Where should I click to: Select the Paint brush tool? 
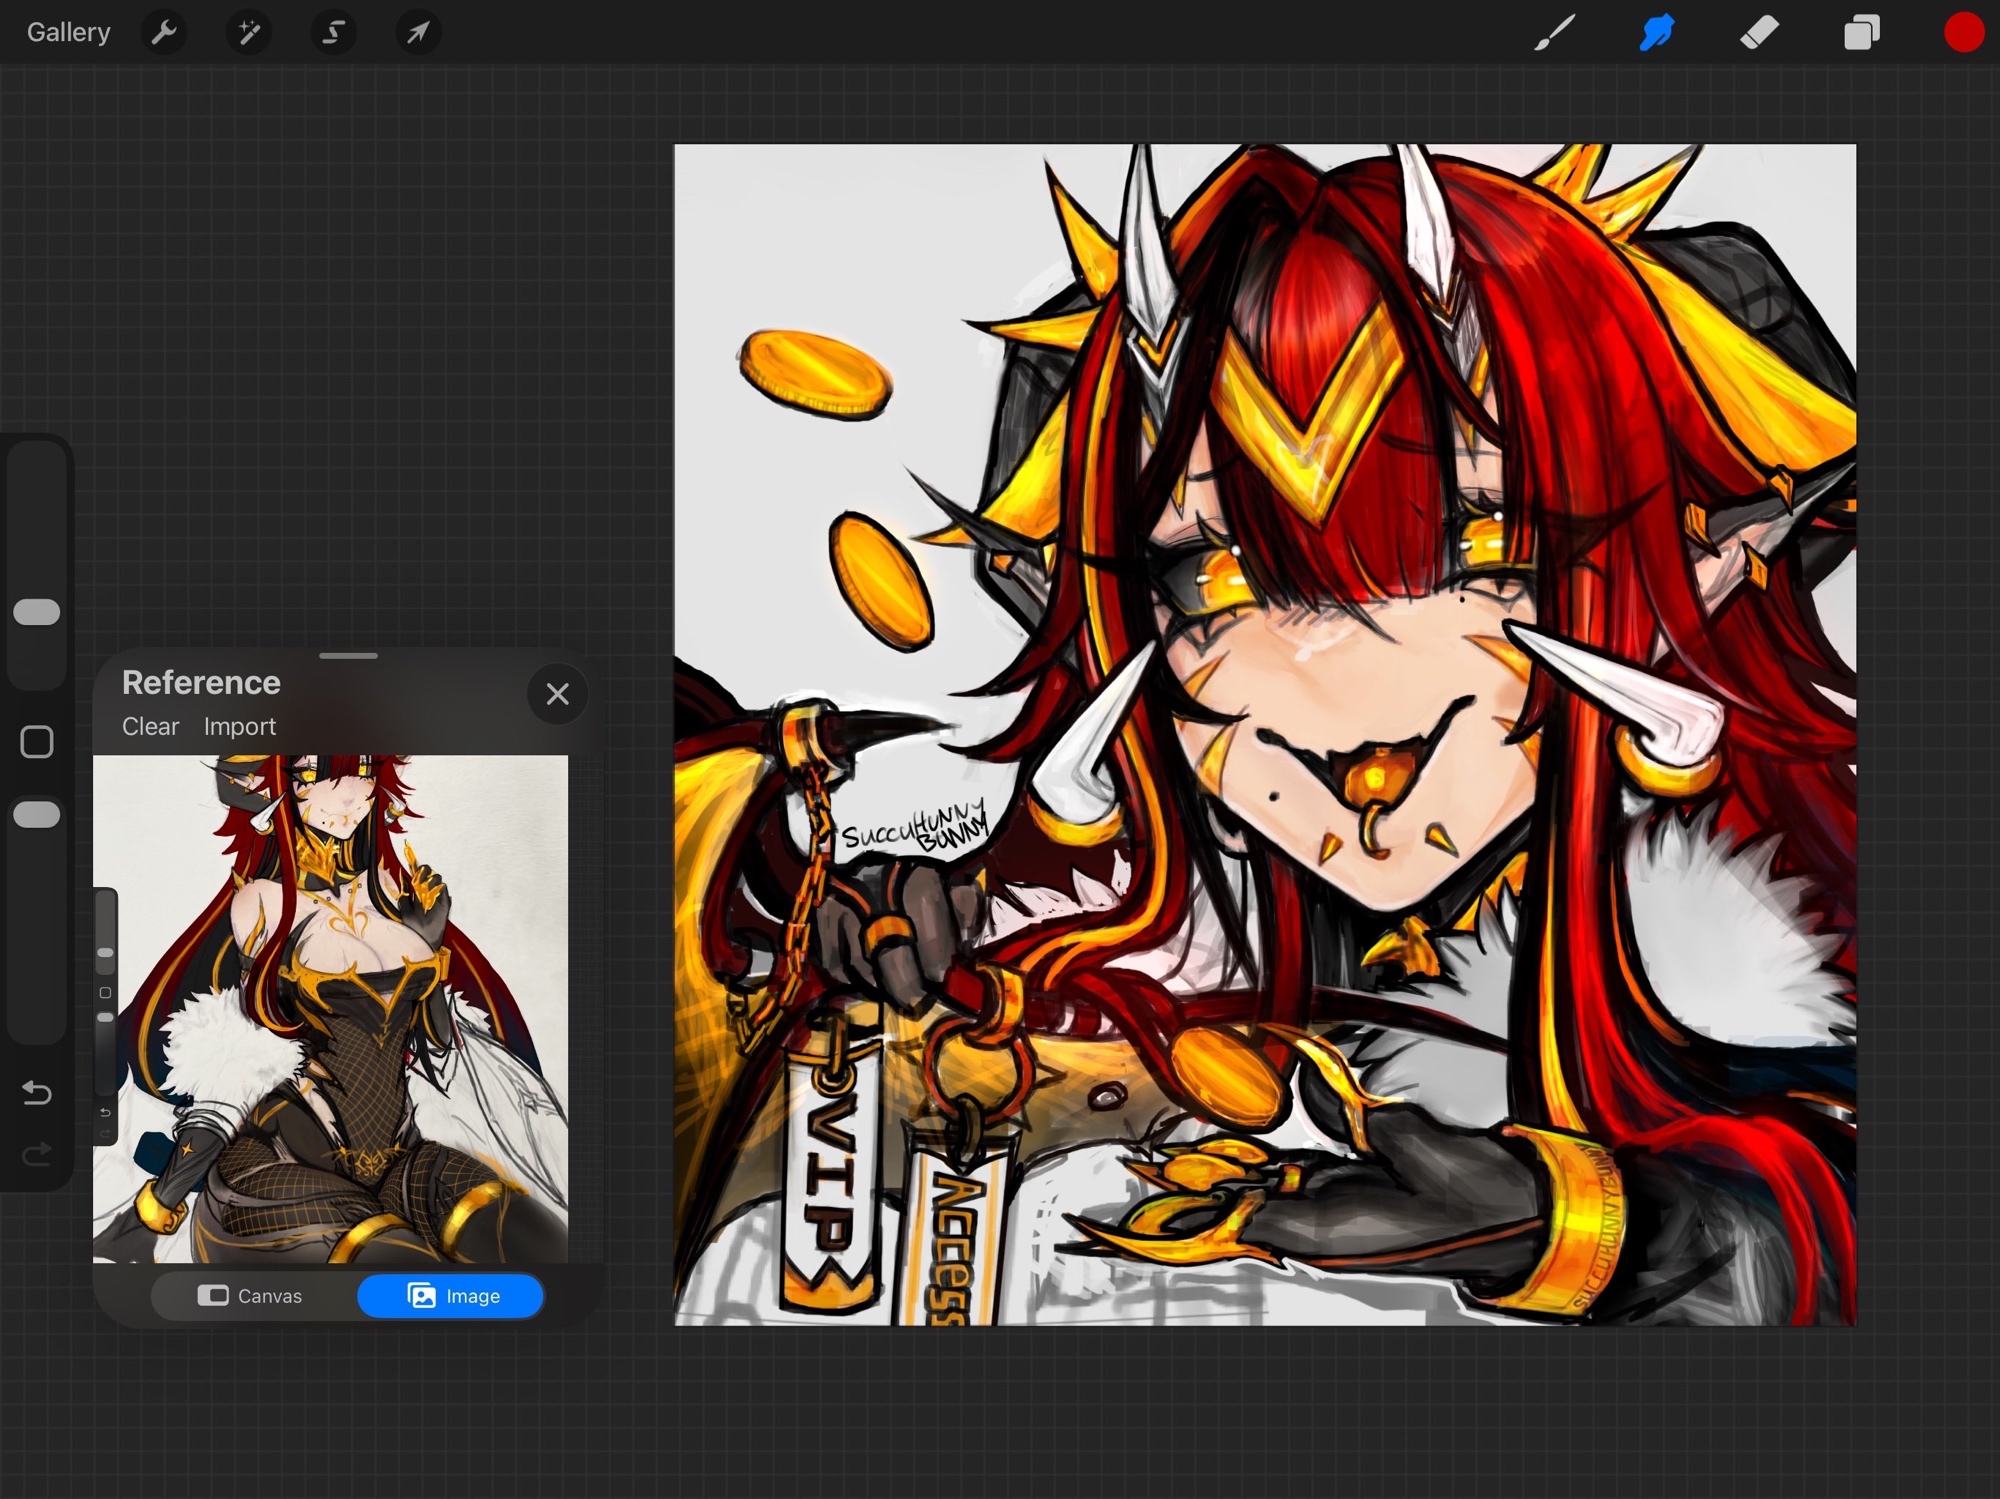point(1555,33)
